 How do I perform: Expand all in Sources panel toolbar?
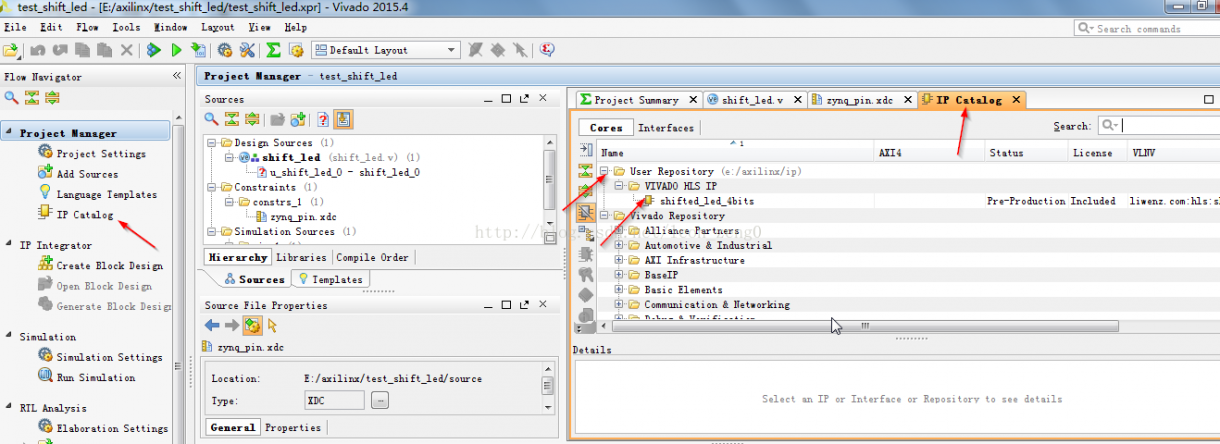pyautogui.click(x=251, y=119)
